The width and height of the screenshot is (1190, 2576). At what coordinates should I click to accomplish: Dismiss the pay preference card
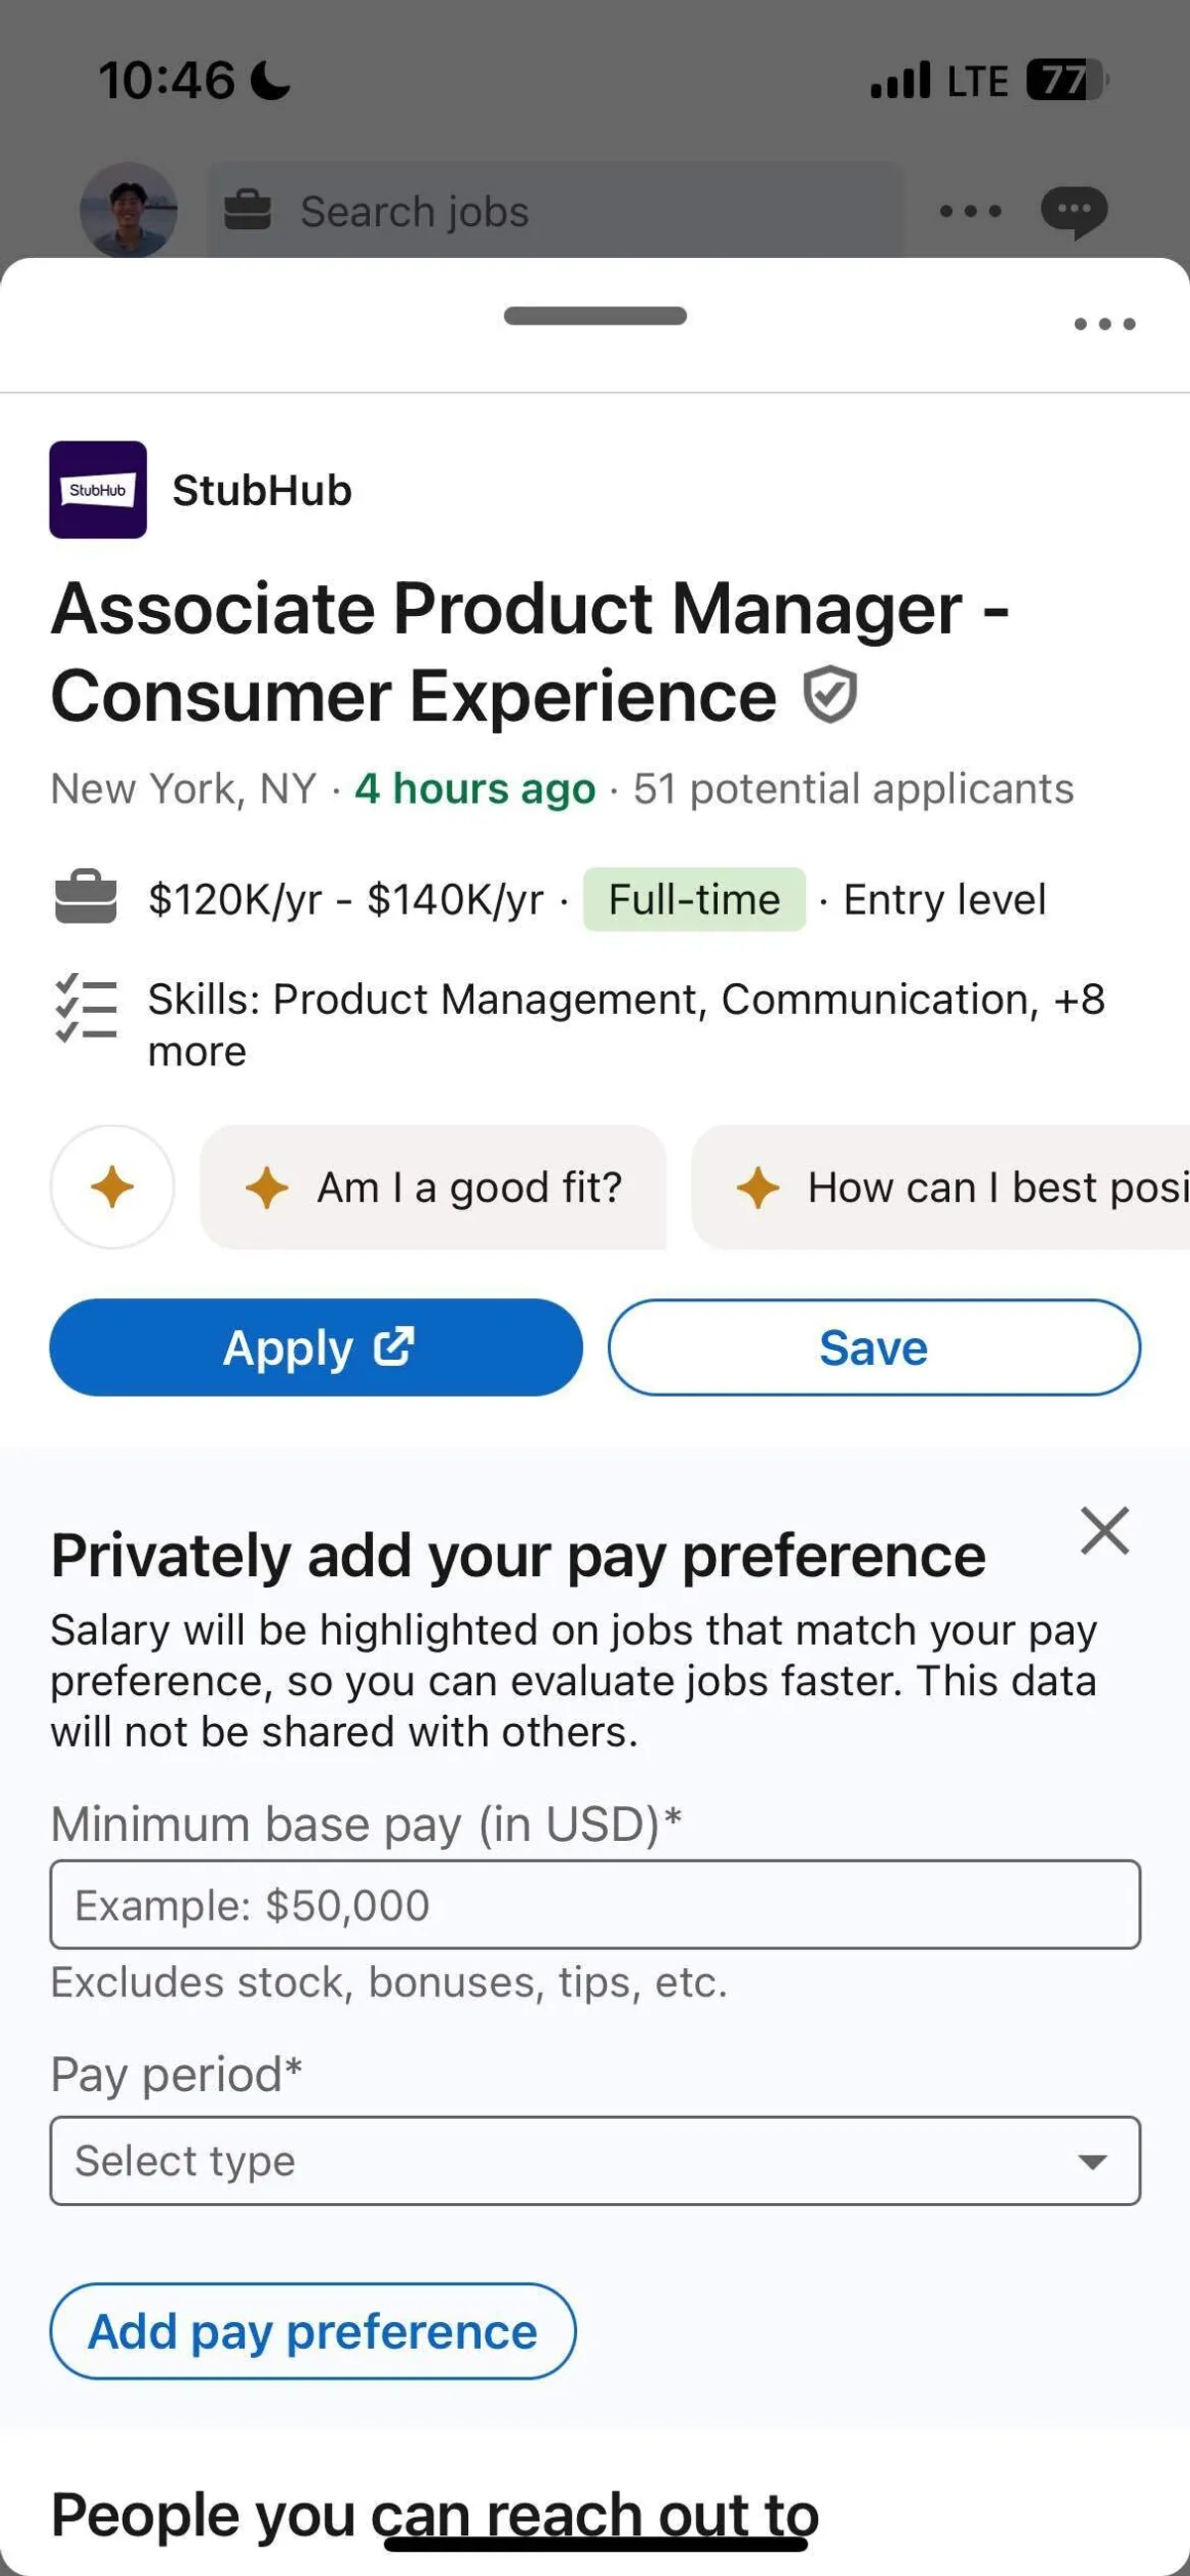(1104, 1531)
